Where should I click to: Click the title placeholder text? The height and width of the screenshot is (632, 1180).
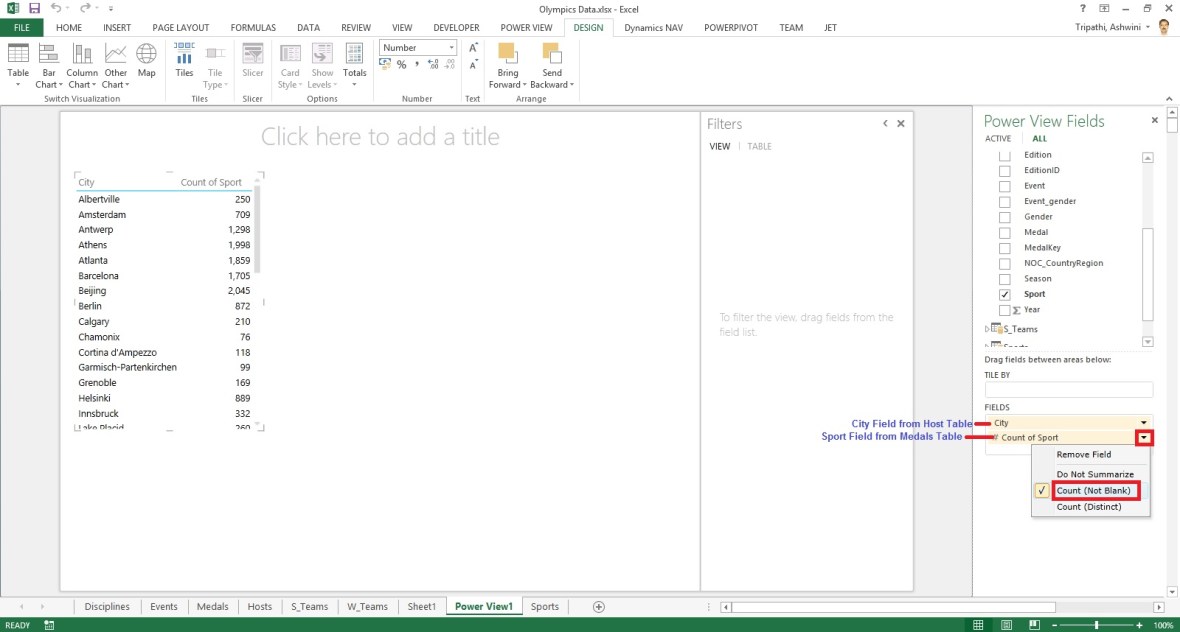coord(380,137)
